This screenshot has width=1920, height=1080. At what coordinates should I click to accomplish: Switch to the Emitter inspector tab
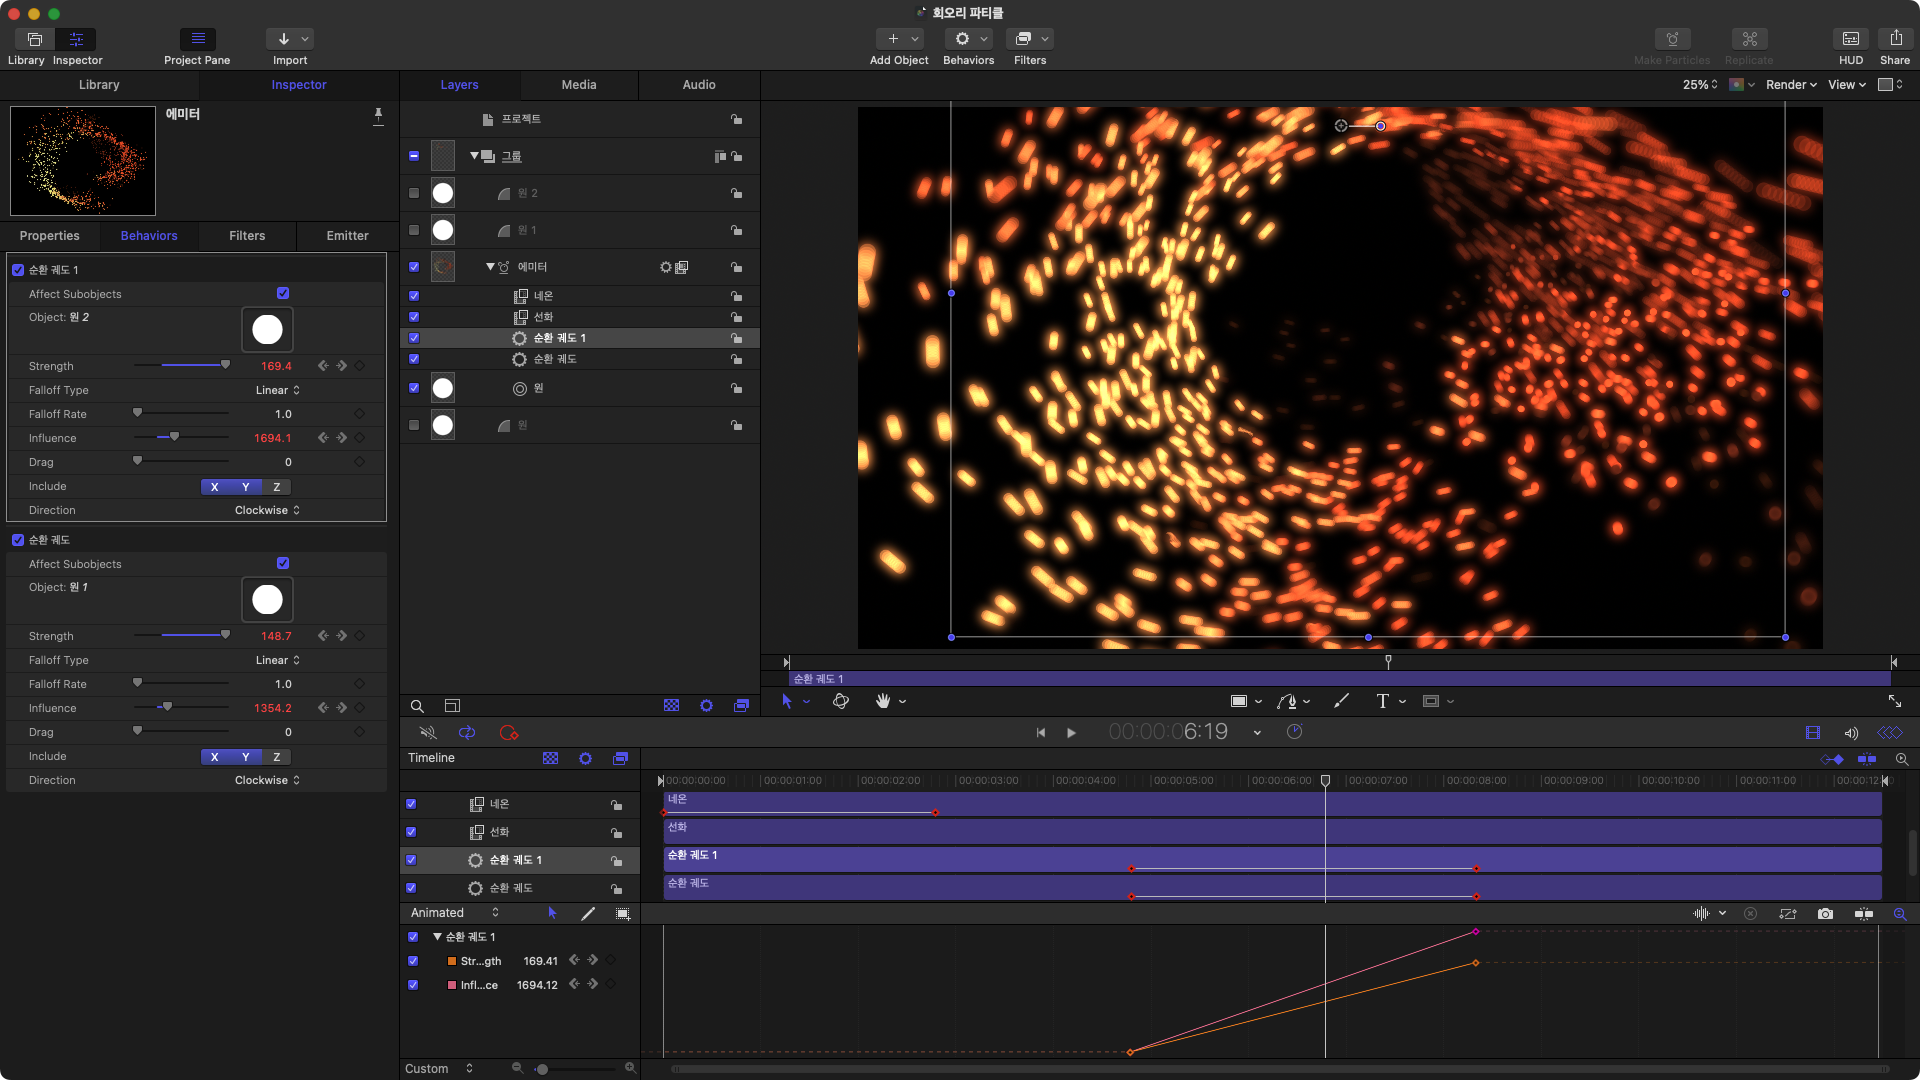pos(347,236)
